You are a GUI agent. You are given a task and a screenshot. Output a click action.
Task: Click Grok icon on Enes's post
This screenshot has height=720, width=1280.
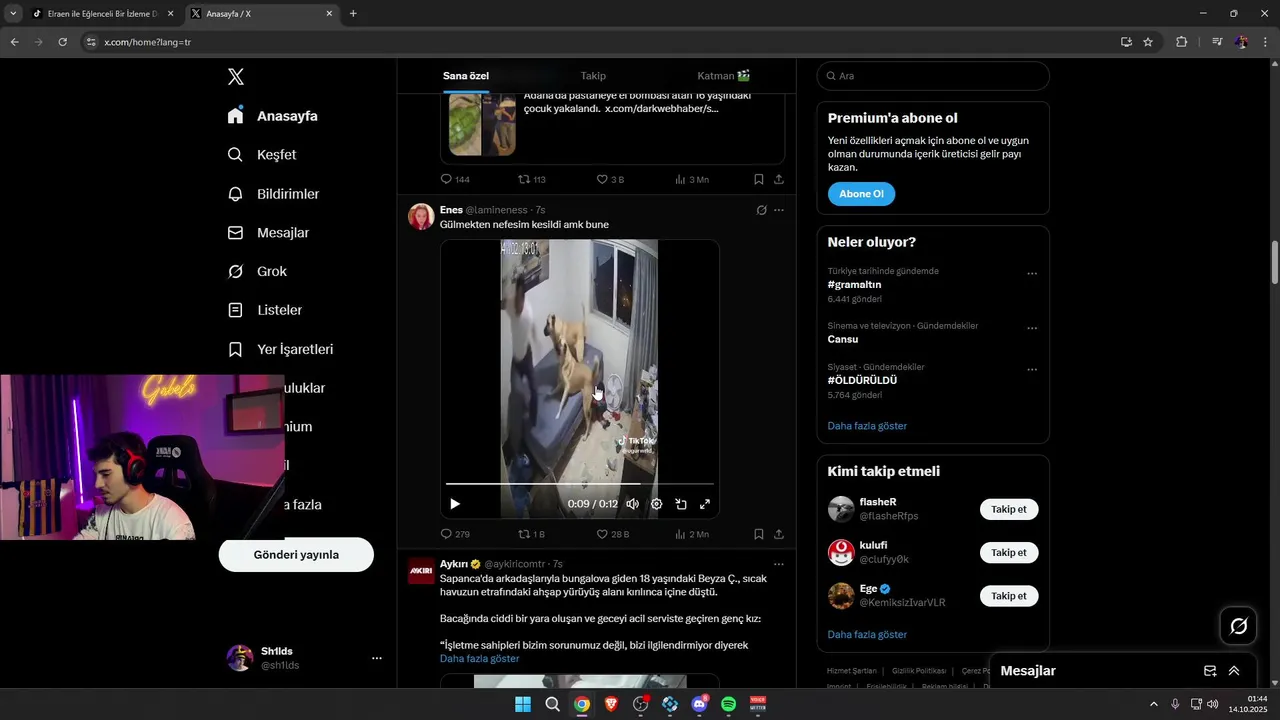pyautogui.click(x=761, y=210)
